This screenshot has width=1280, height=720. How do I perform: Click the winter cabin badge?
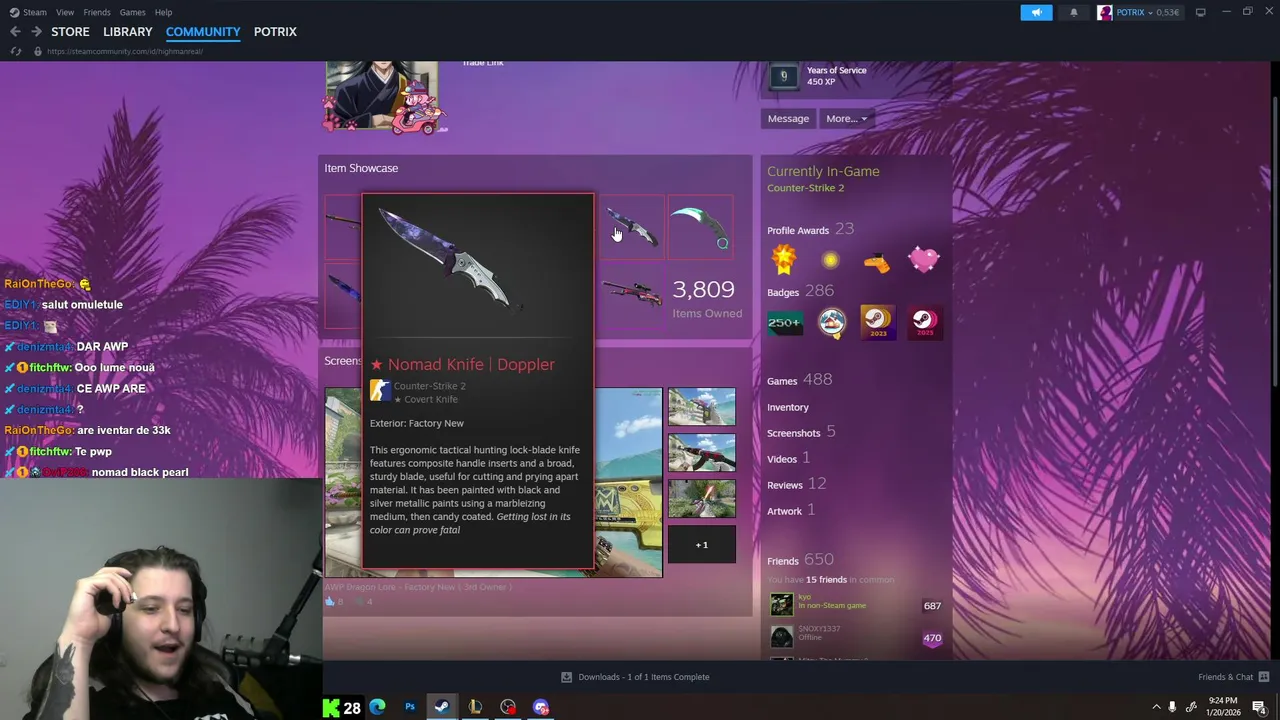pyautogui.click(x=831, y=322)
